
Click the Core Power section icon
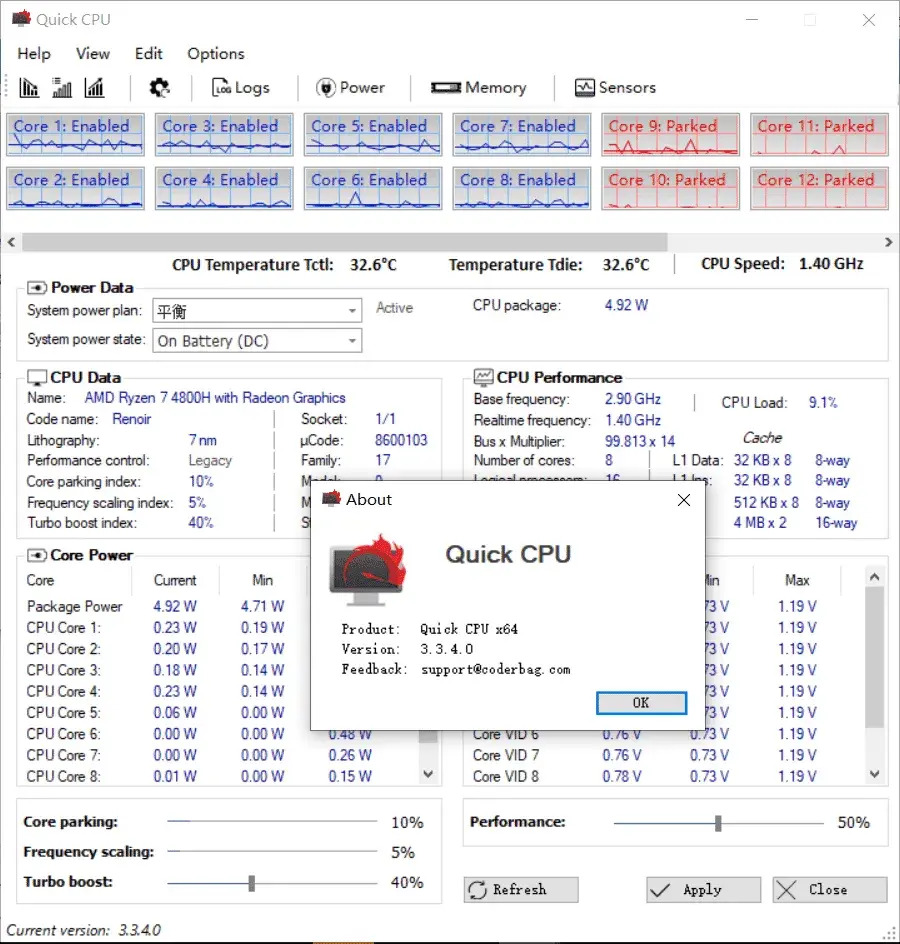37,555
